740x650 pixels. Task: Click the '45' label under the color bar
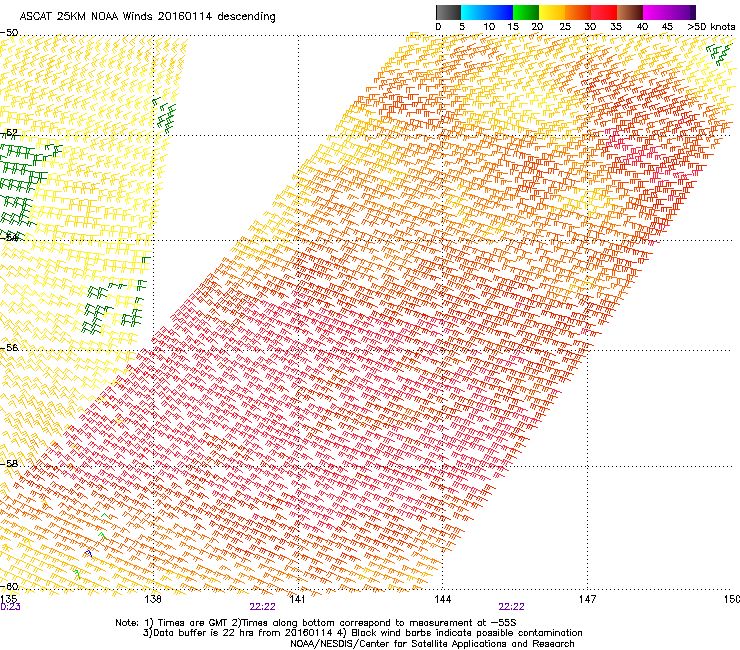(x=667, y=26)
